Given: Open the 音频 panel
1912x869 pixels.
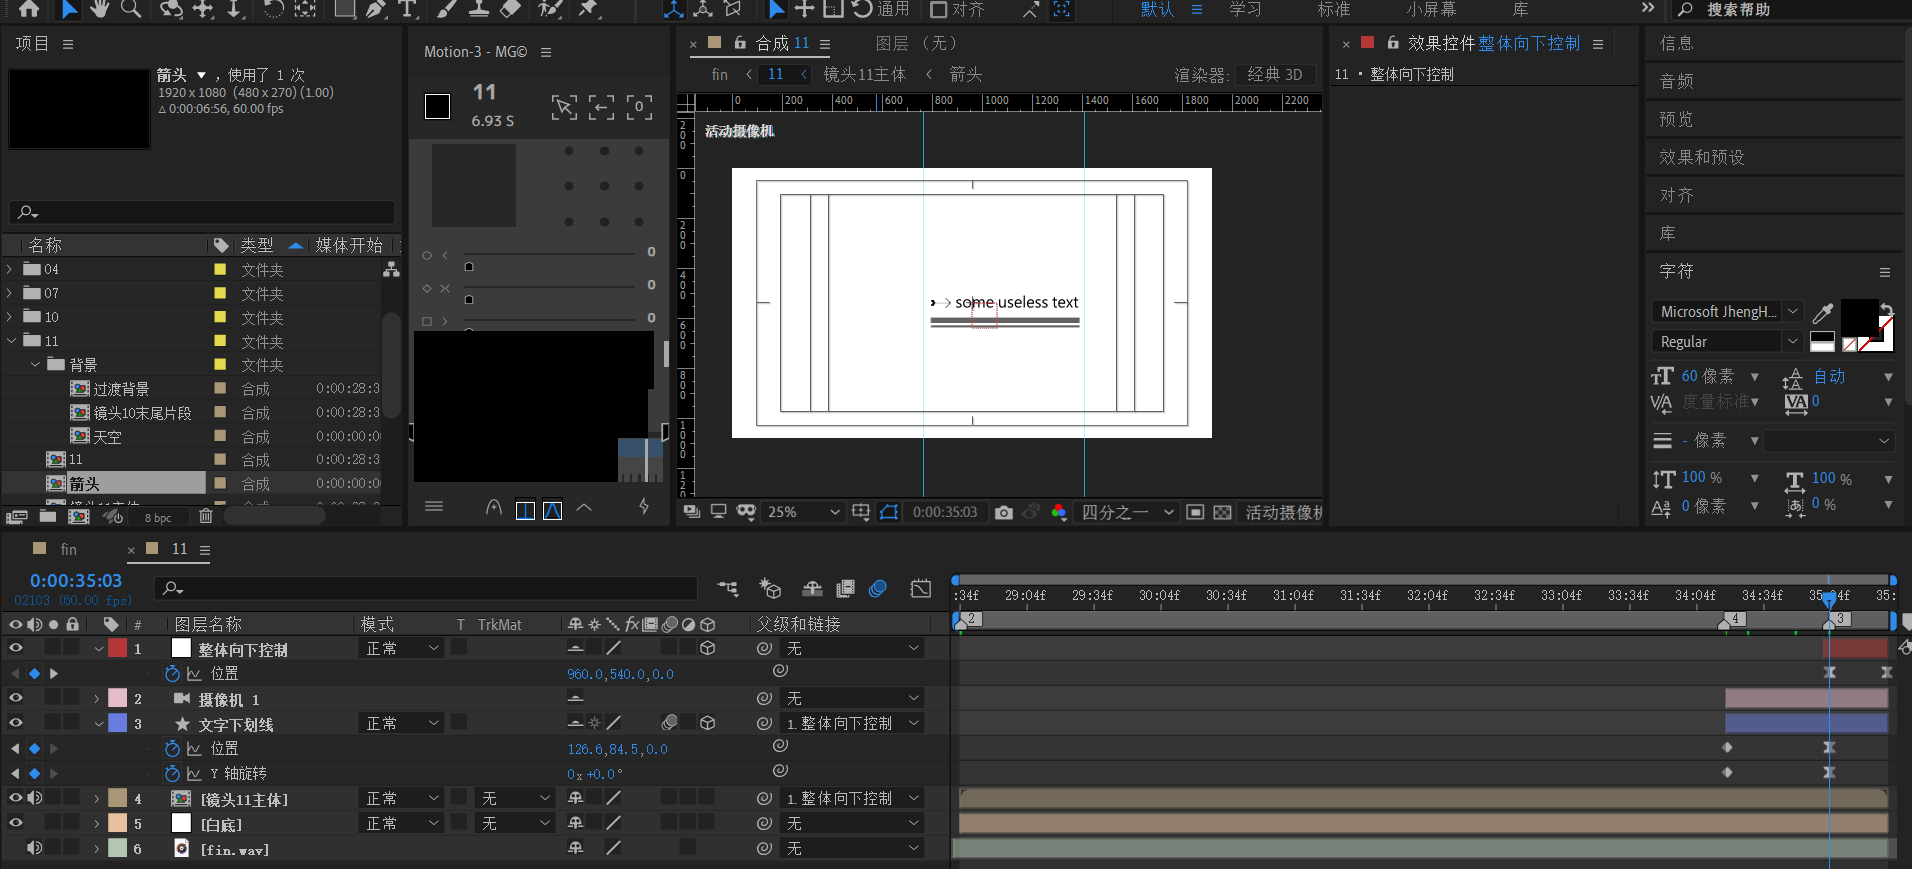Looking at the screenshot, I should coord(1676,81).
